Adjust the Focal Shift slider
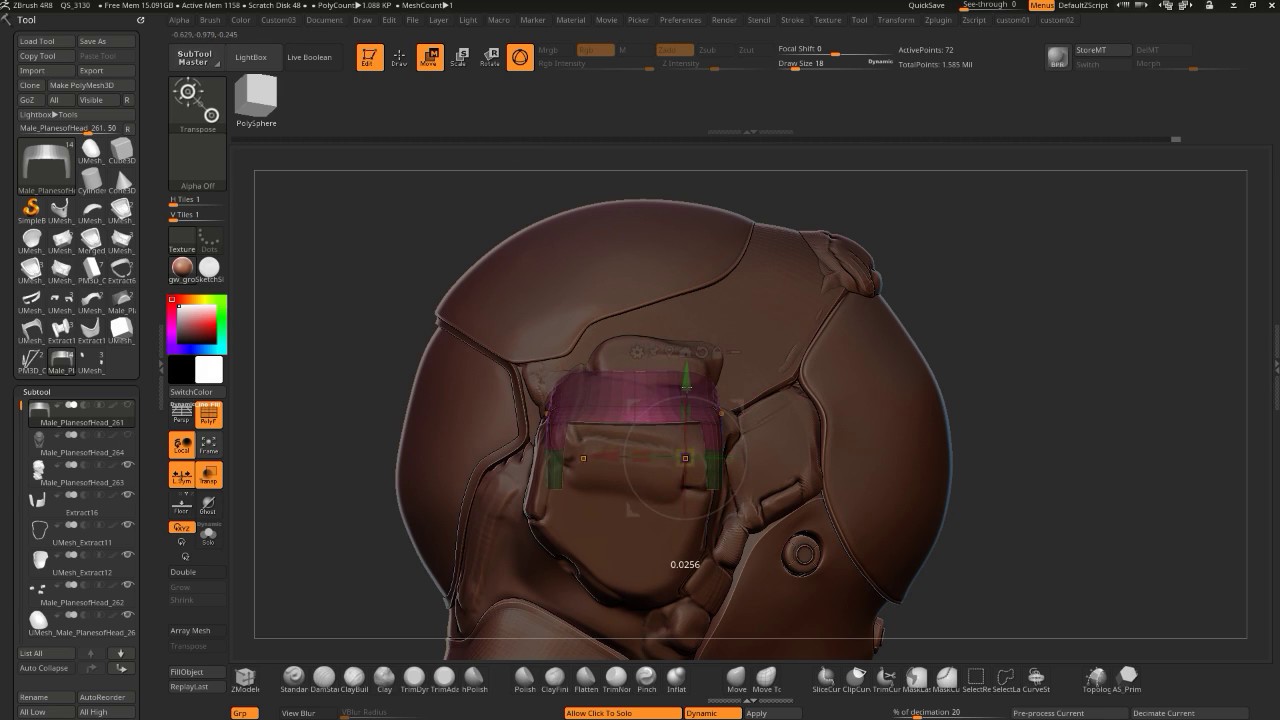This screenshot has width=1280, height=720. tap(834, 50)
